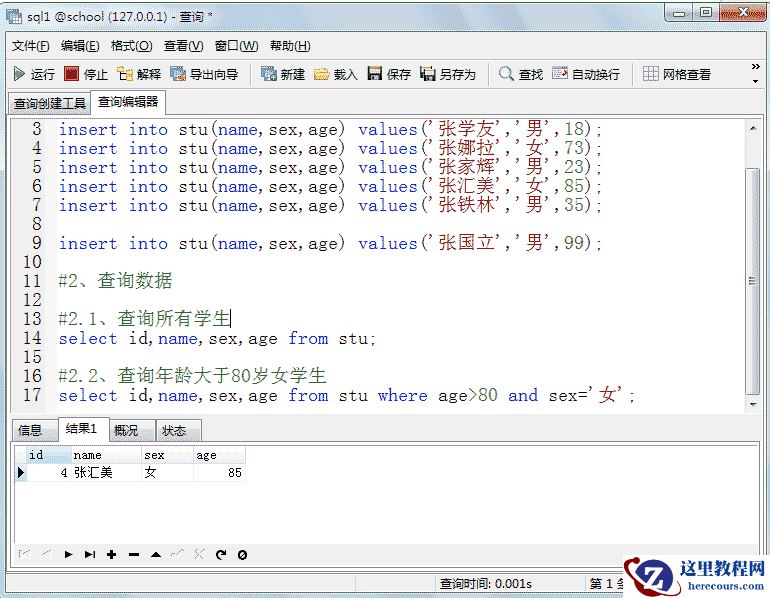Cancel edits with the X navigator icon

coord(199,554)
